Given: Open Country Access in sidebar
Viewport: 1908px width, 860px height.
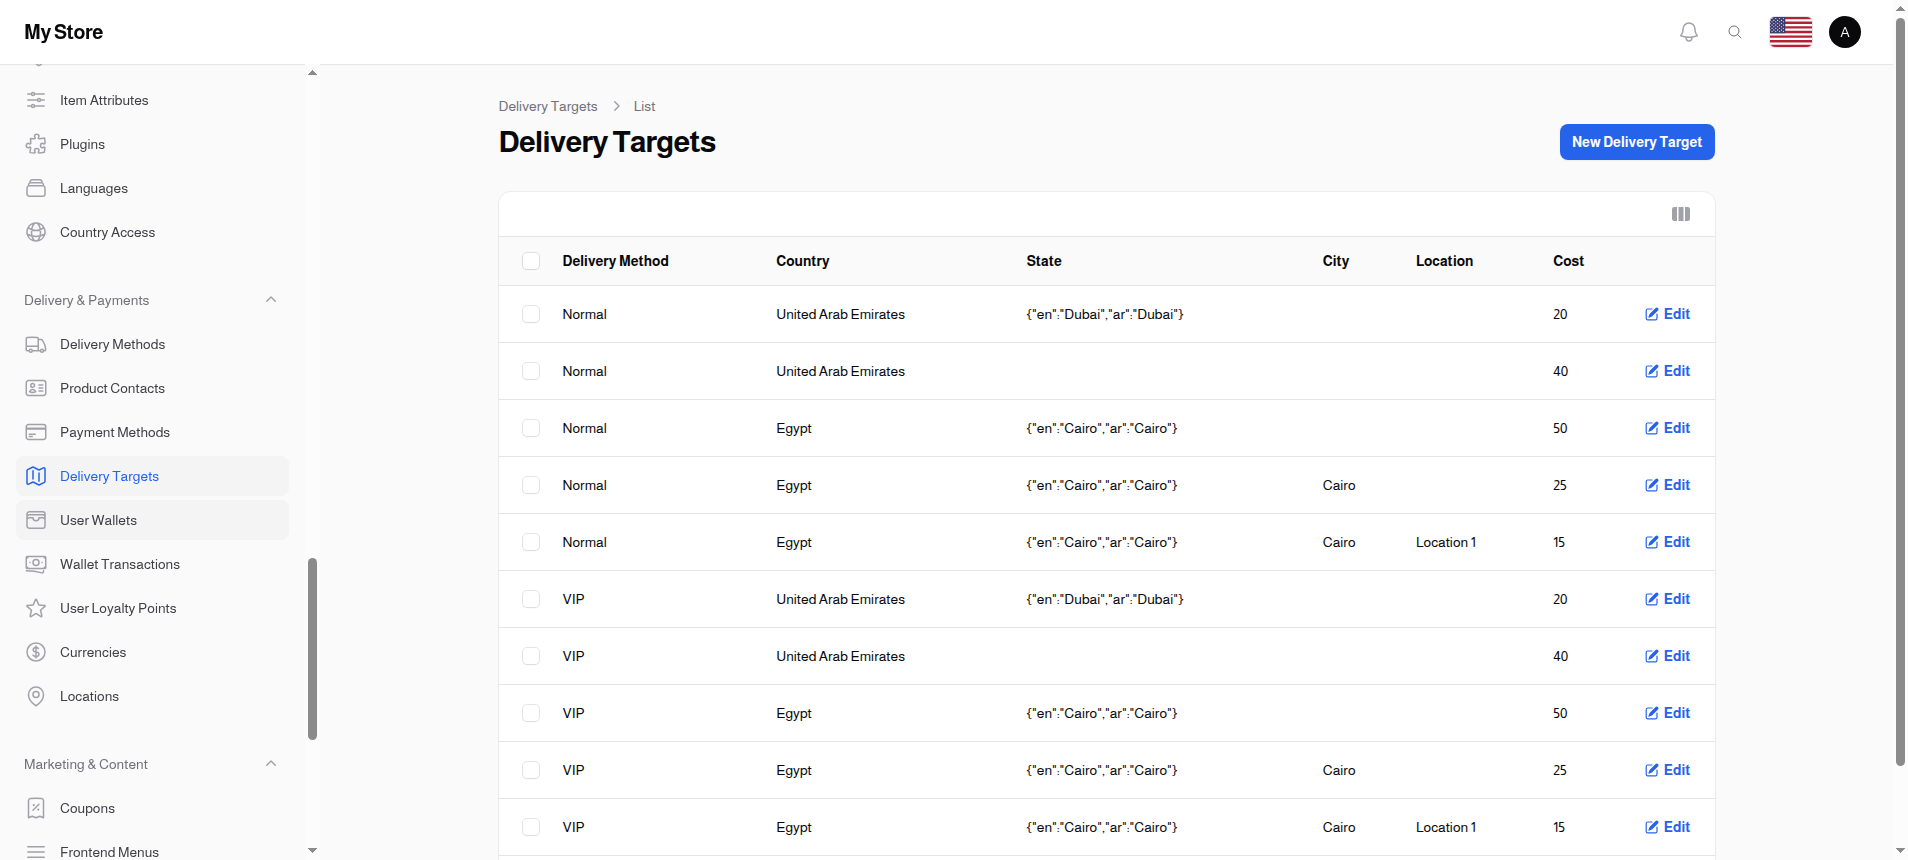Looking at the screenshot, I should (152, 232).
